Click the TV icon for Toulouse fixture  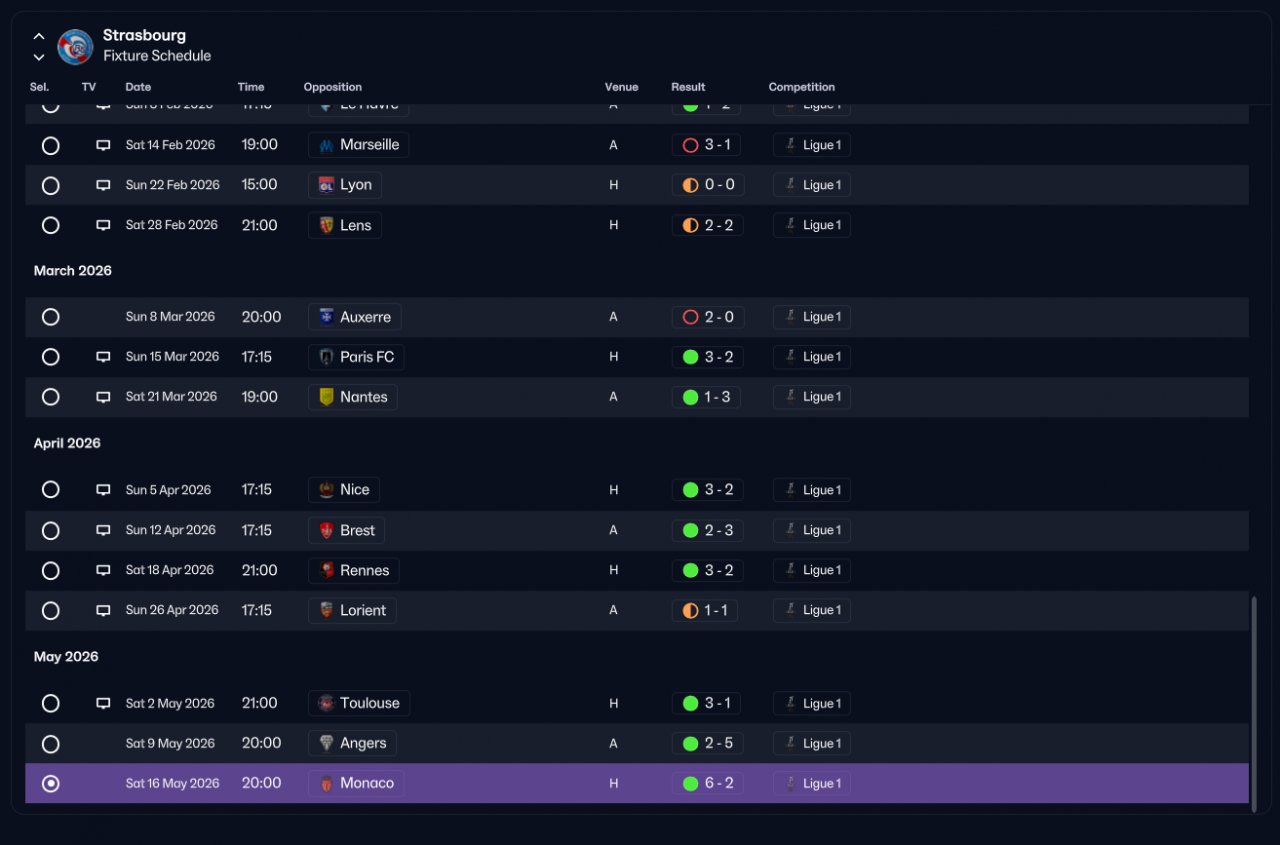click(x=103, y=703)
